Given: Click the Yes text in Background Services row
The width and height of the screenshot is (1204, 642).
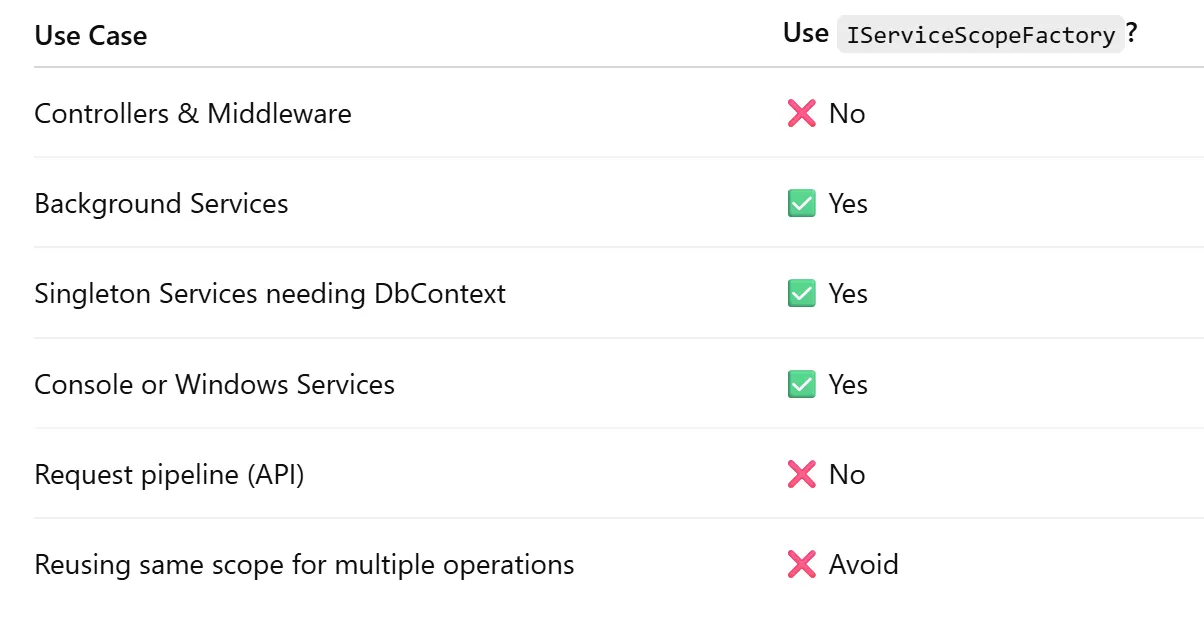Looking at the screenshot, I should coord(848,204).
